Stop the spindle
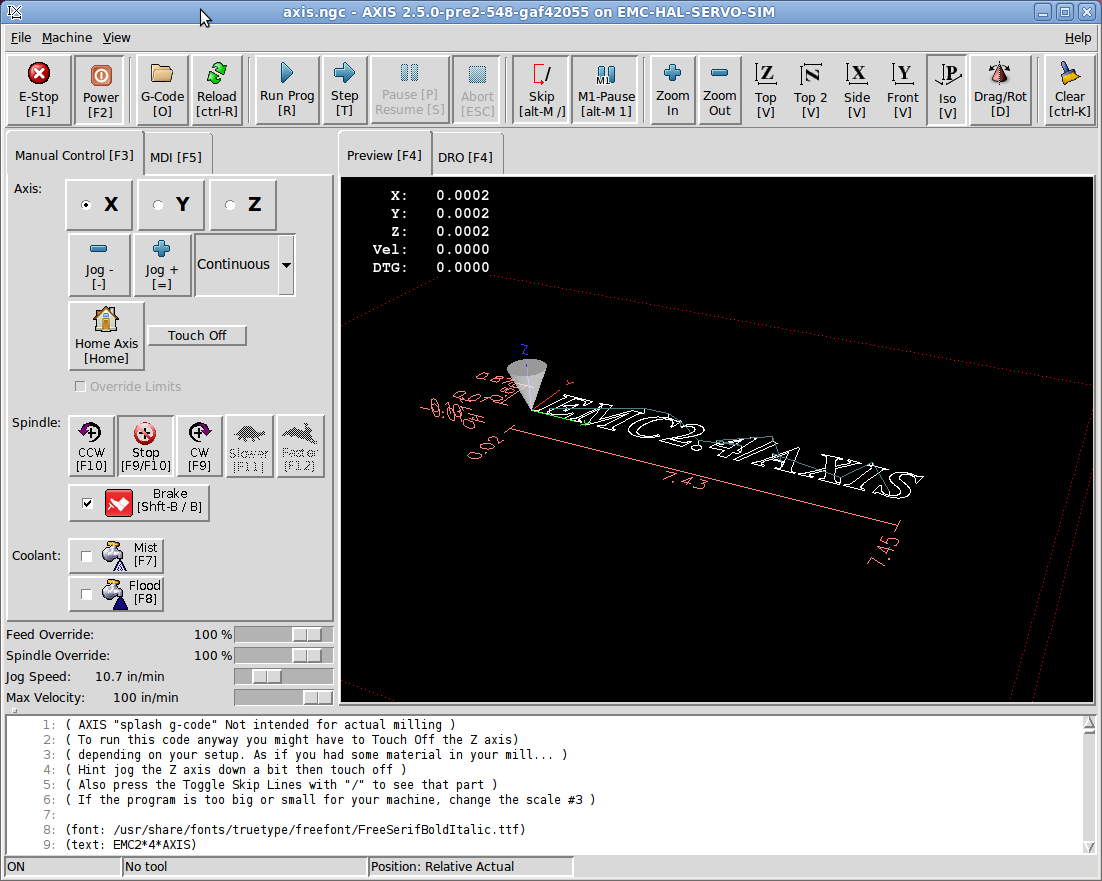 click(145, 446)
